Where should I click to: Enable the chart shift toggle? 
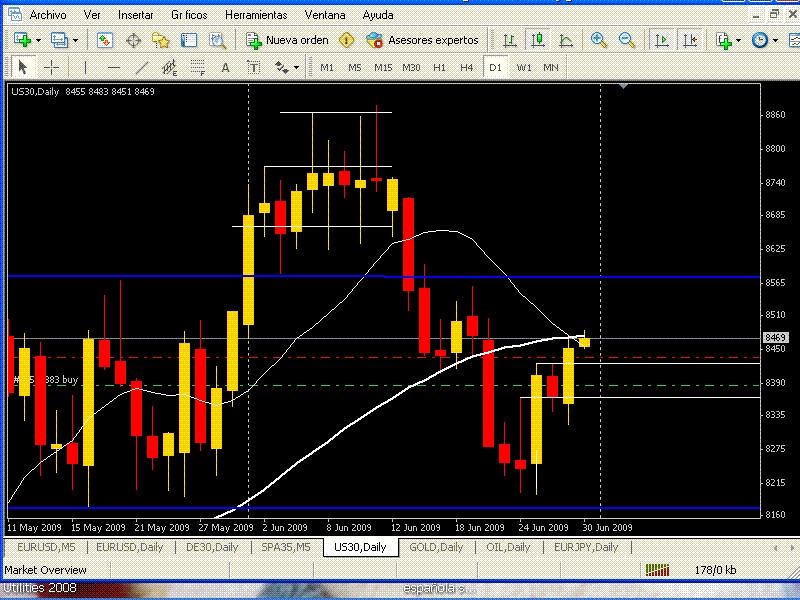(x=689, y=40)
